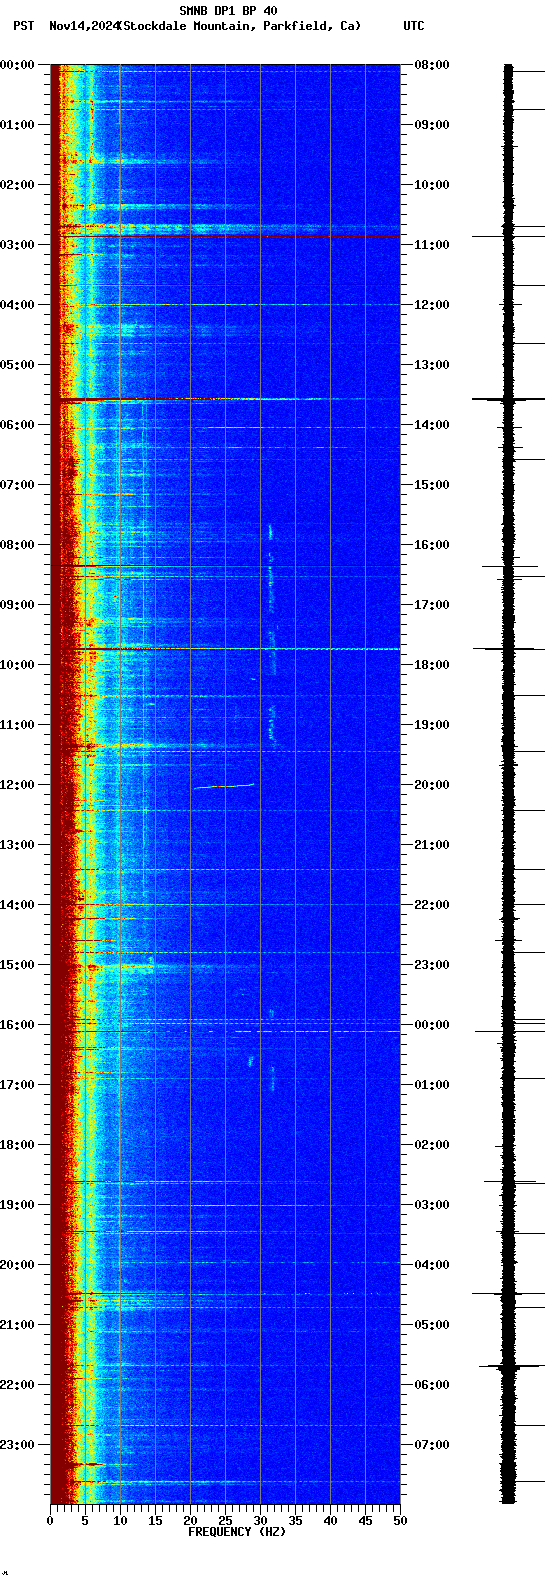
Task: Click the '0' frequency axis tick label
Action: 50,1521
